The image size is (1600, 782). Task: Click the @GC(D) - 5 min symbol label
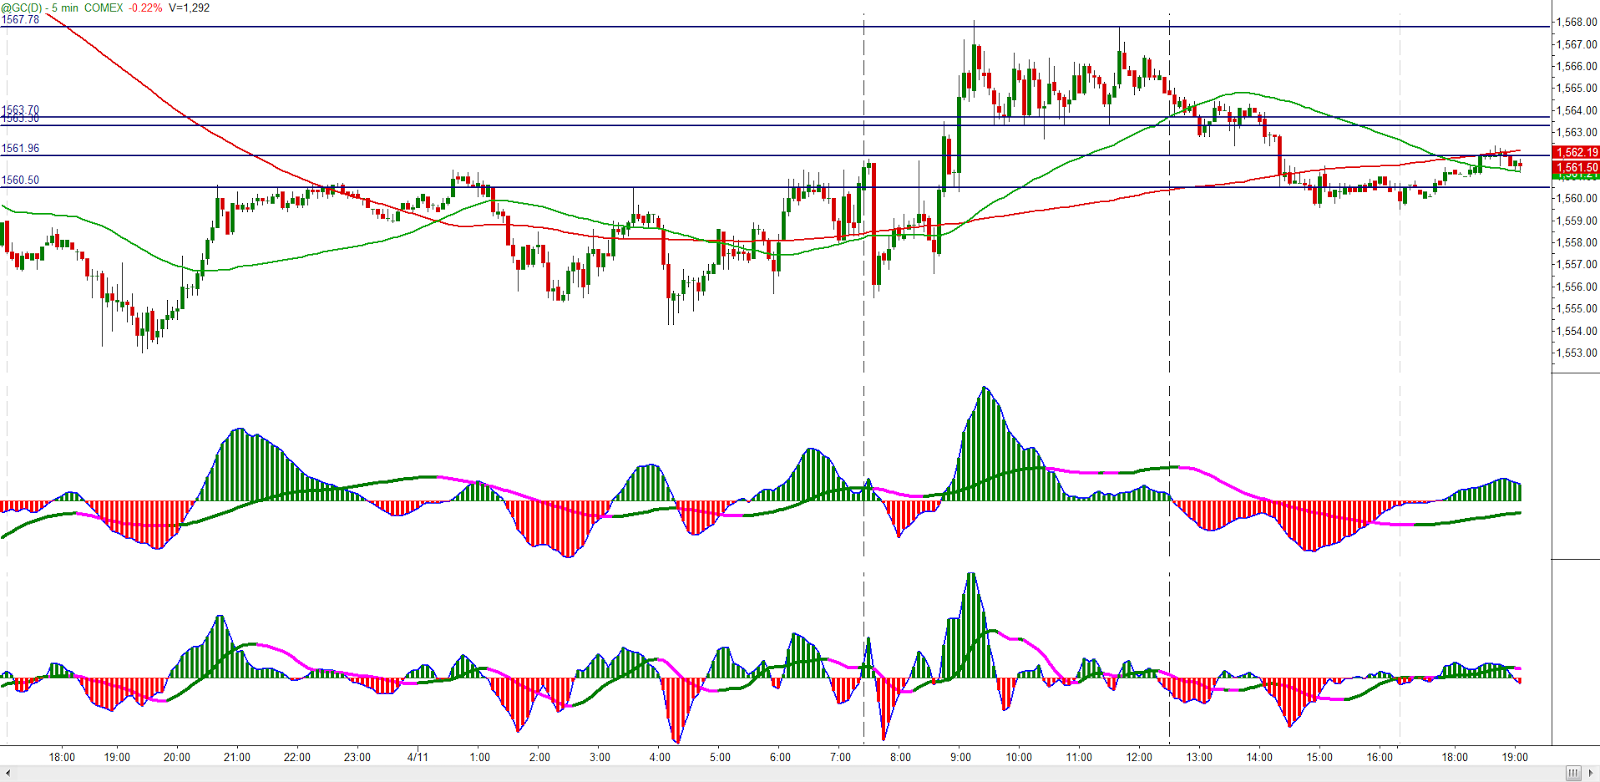click(40, 7)
